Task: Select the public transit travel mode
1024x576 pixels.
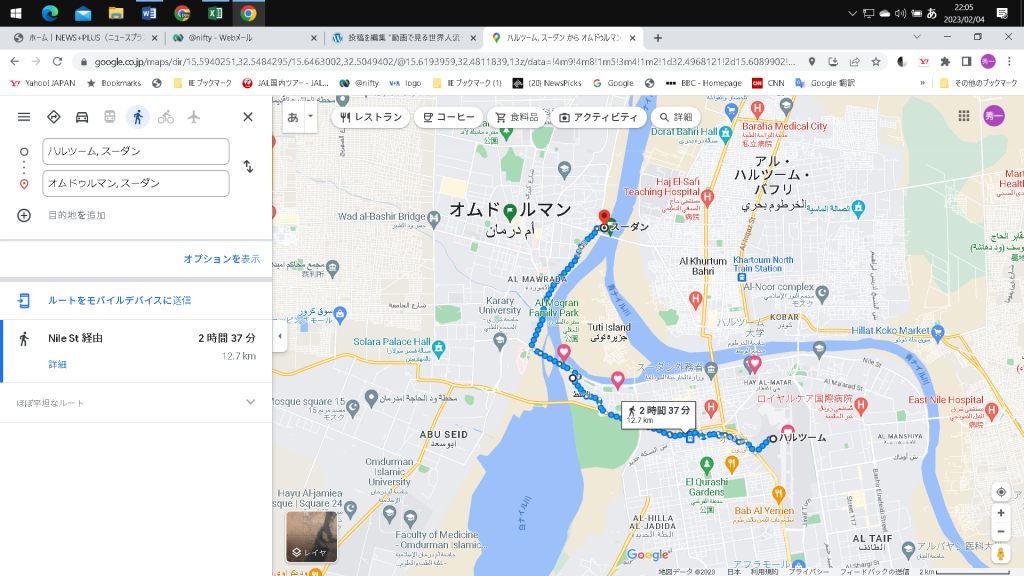Action: point(110,117)
